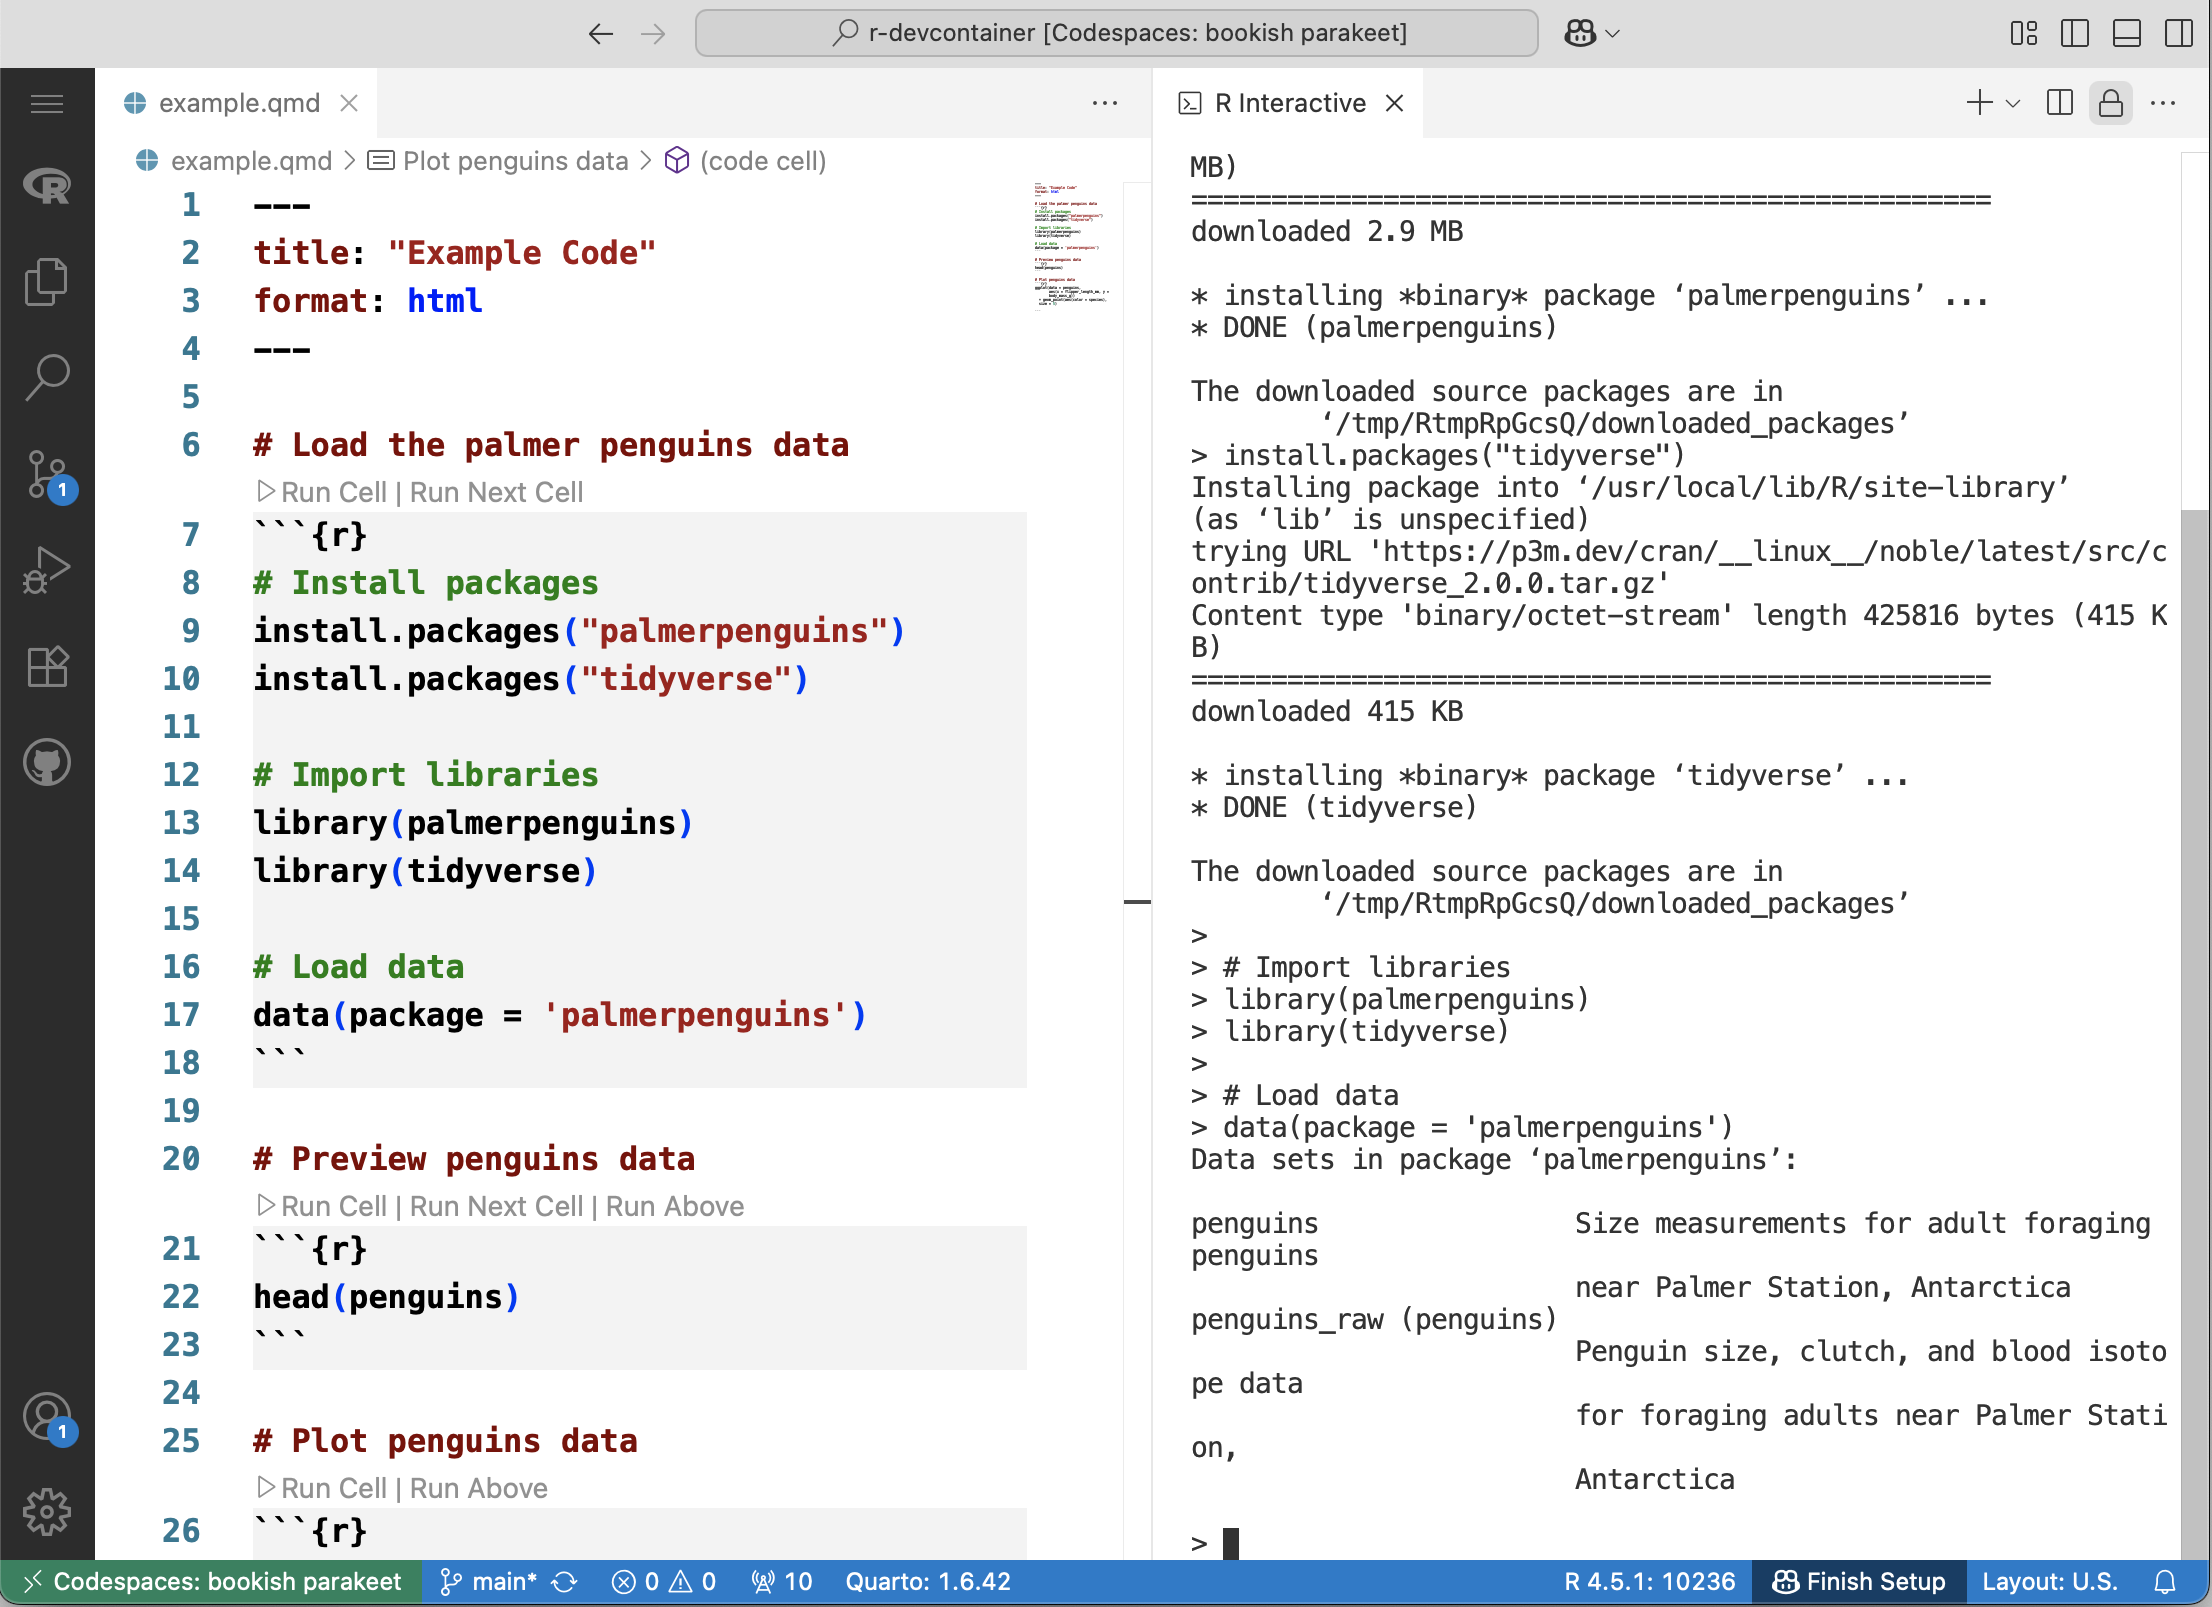This screenshot has height=1607, width=2212.
Task: Click the command center search field
Action: tap(1117, 34)
